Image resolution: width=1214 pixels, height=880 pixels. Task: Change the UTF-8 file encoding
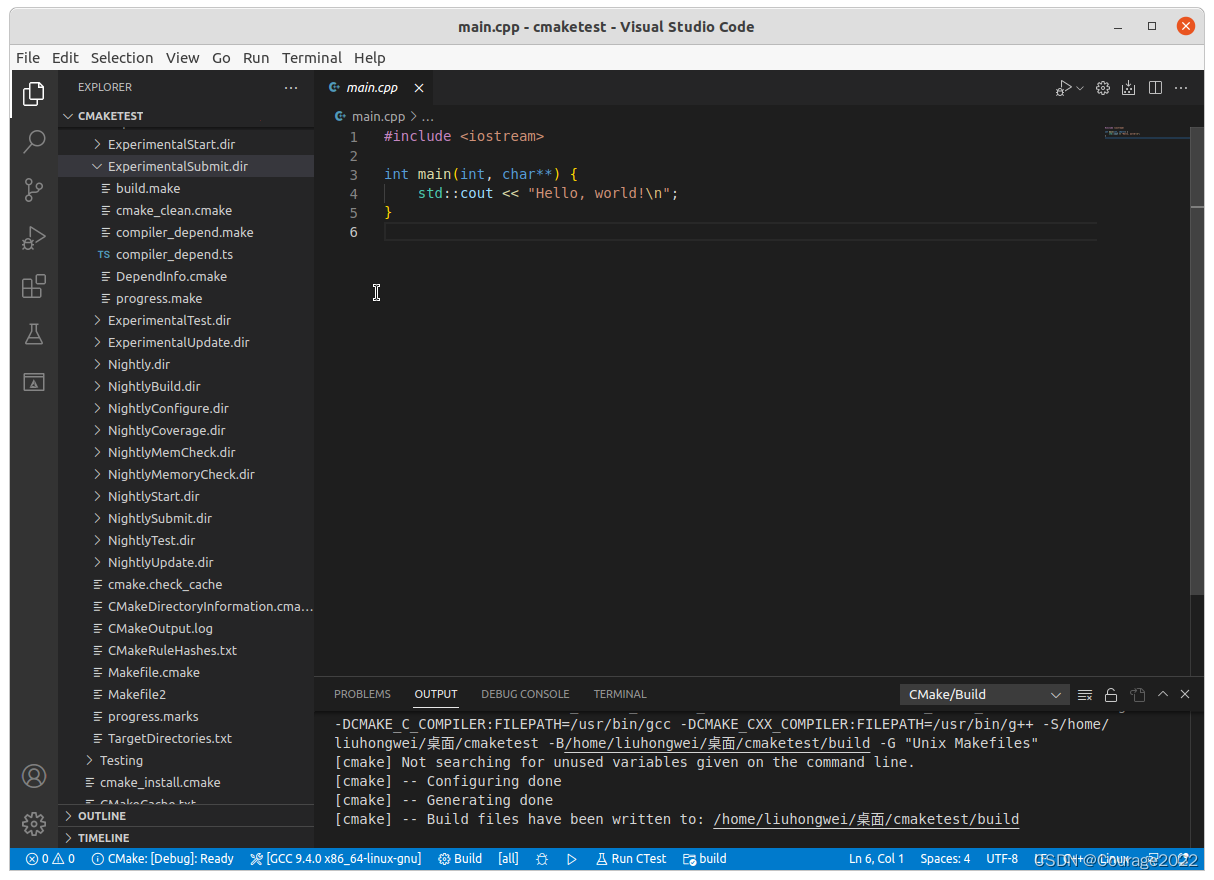[x=1002, y=859]
